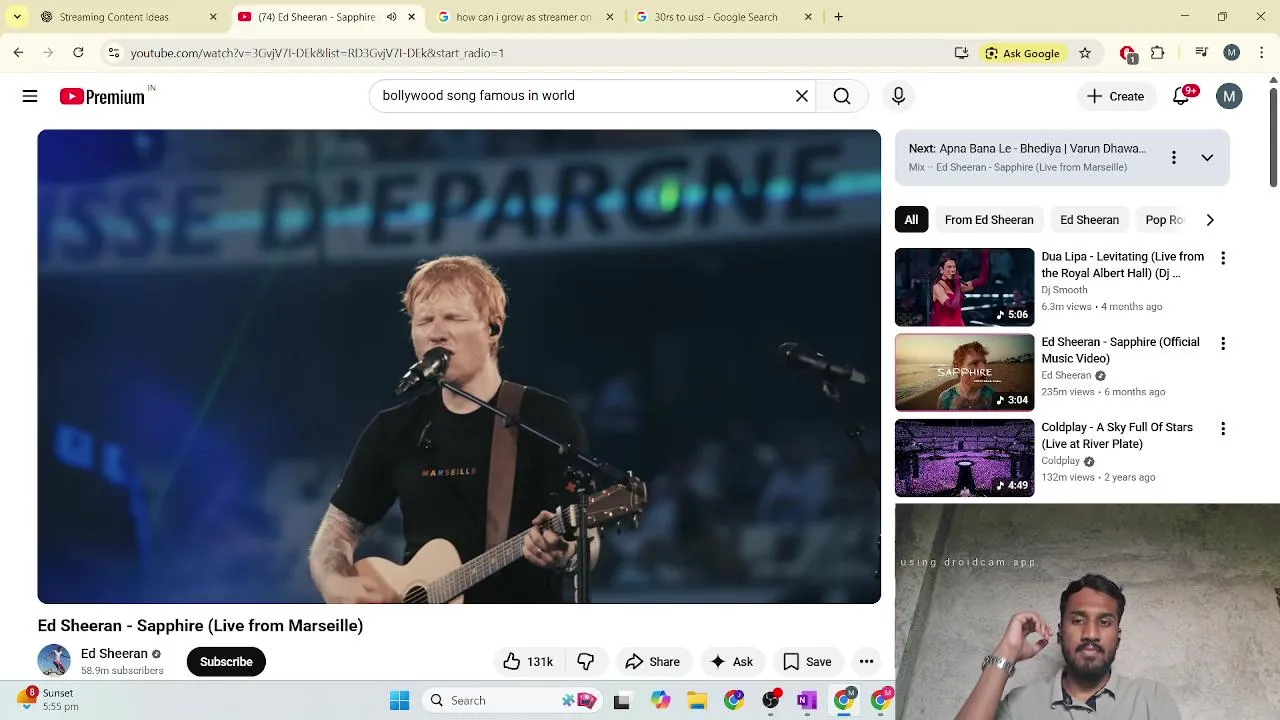Open the Sunset weather widget

[x=48, y=699]
